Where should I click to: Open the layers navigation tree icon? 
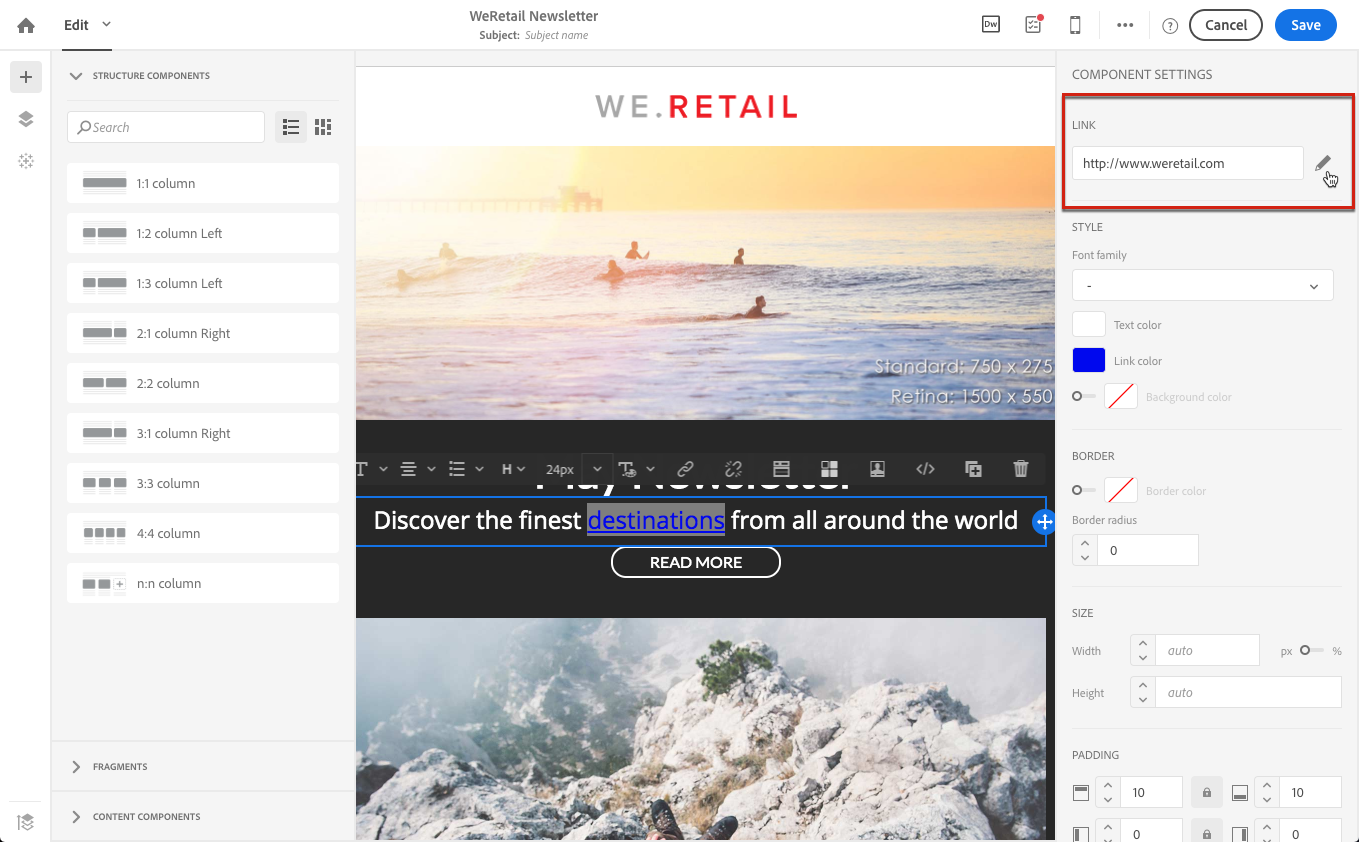(26, 119)
